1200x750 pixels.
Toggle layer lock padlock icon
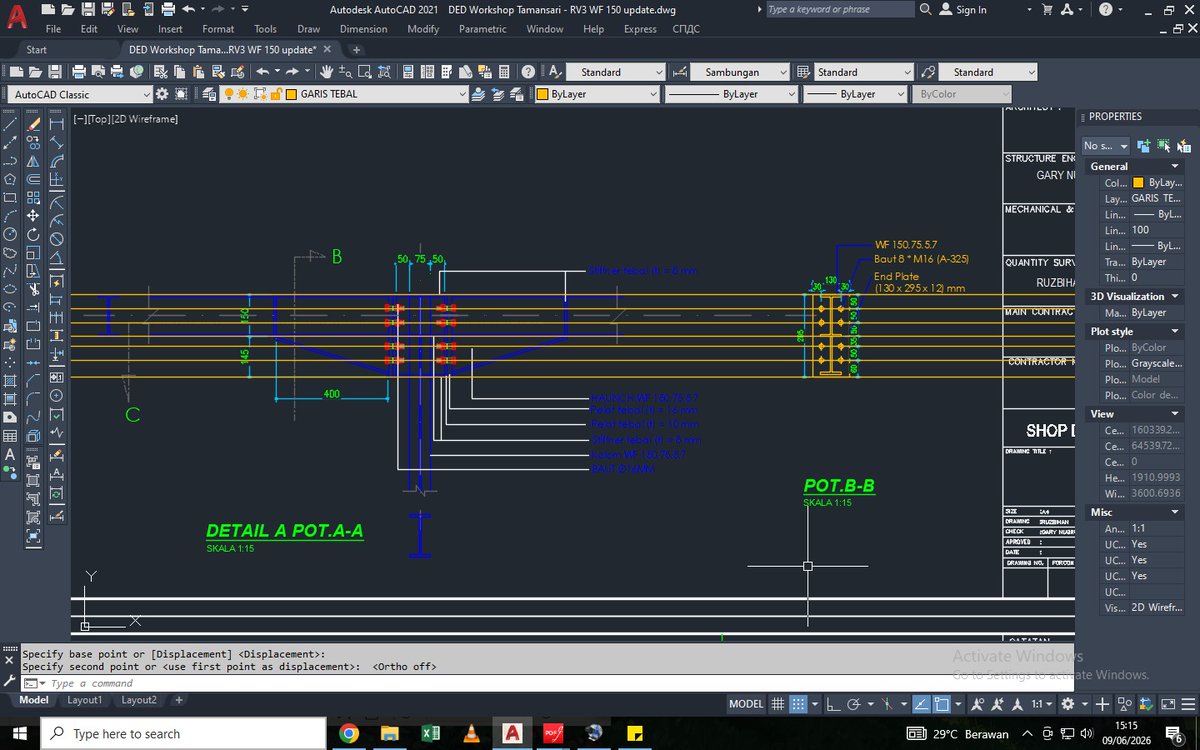pos(275,94)
